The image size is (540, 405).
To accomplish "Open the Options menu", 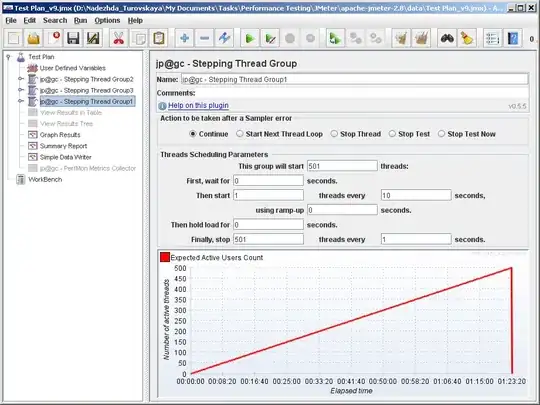I will (x=107, y=21).
